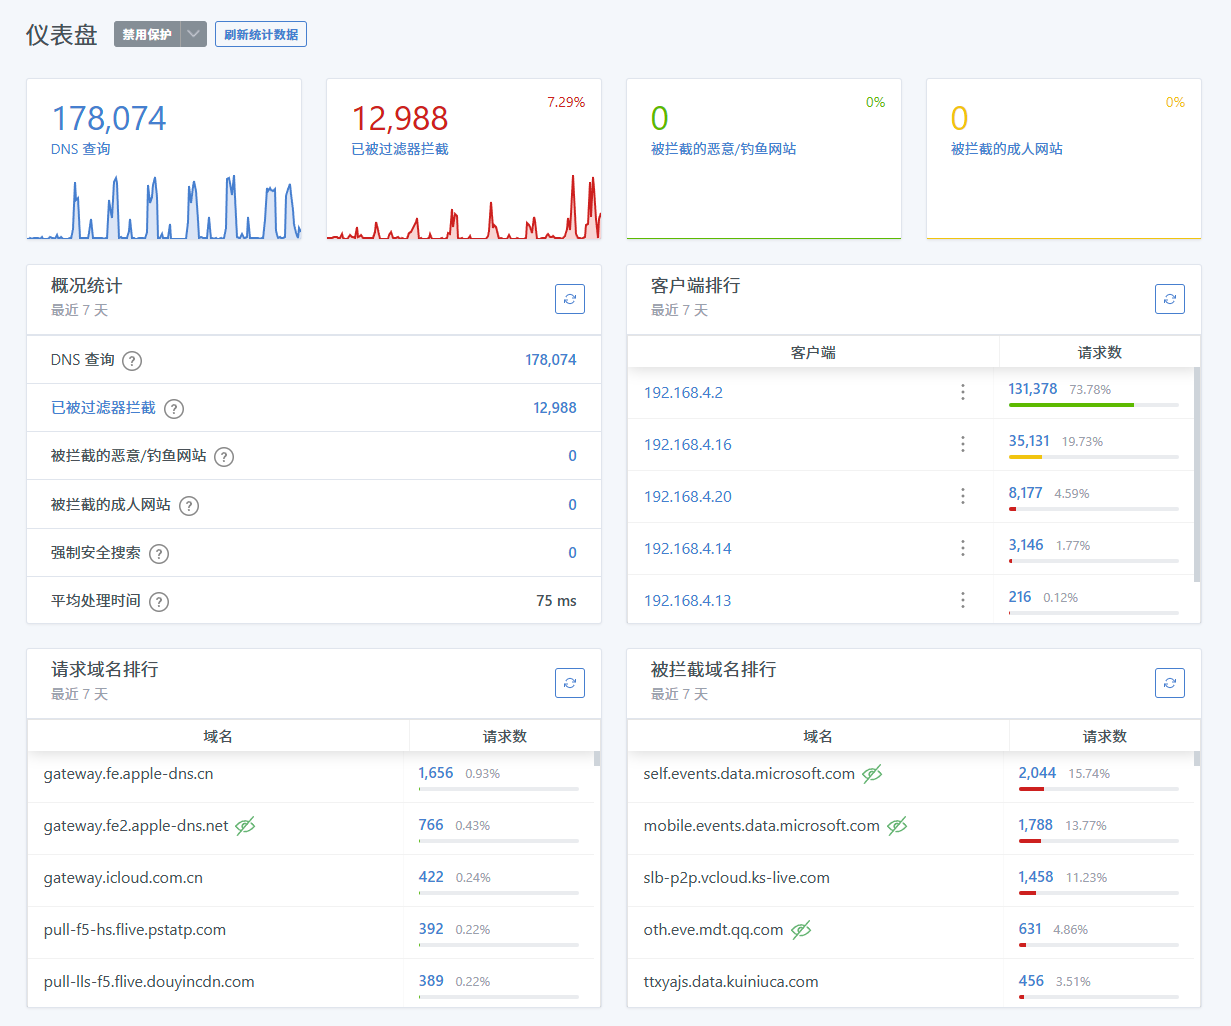Click request count 392
Image resolution: width=1231 pixels, height=1026 pixels.
[x=431, y=929]
